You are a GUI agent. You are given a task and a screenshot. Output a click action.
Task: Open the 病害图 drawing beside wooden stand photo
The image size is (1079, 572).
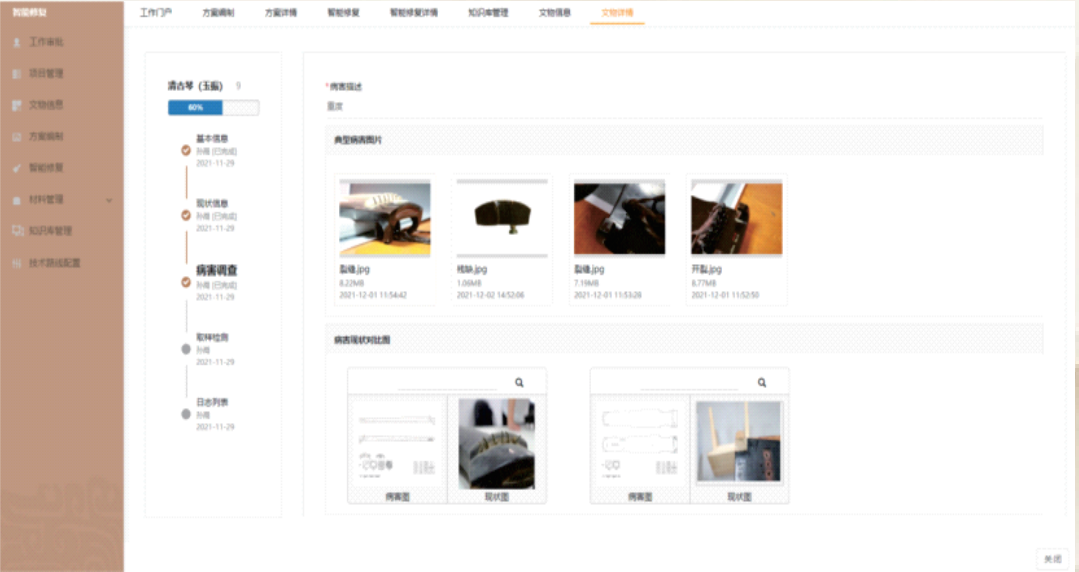pos(640,444)
